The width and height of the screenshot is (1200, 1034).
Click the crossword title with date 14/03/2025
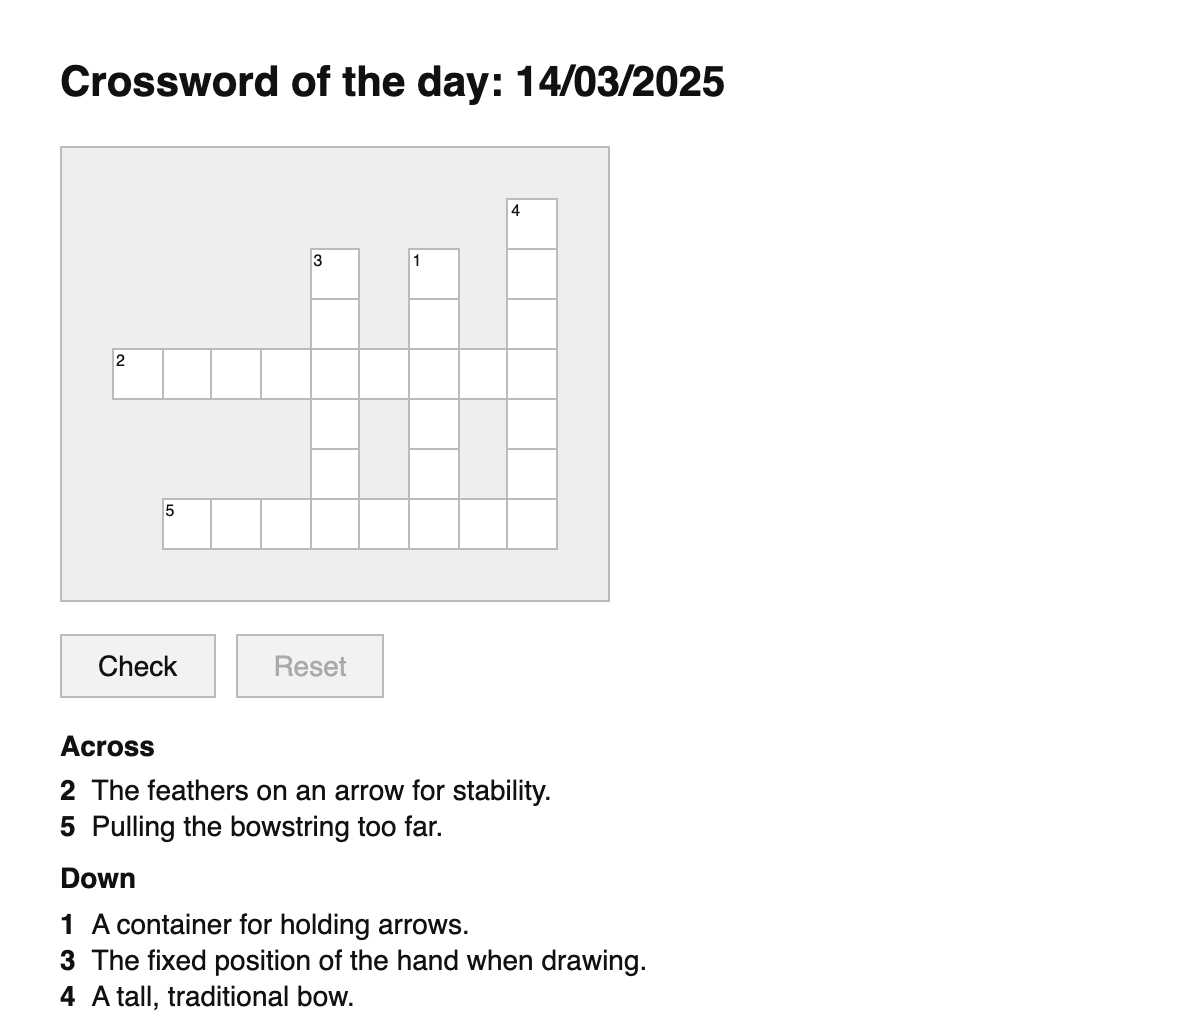392,81
